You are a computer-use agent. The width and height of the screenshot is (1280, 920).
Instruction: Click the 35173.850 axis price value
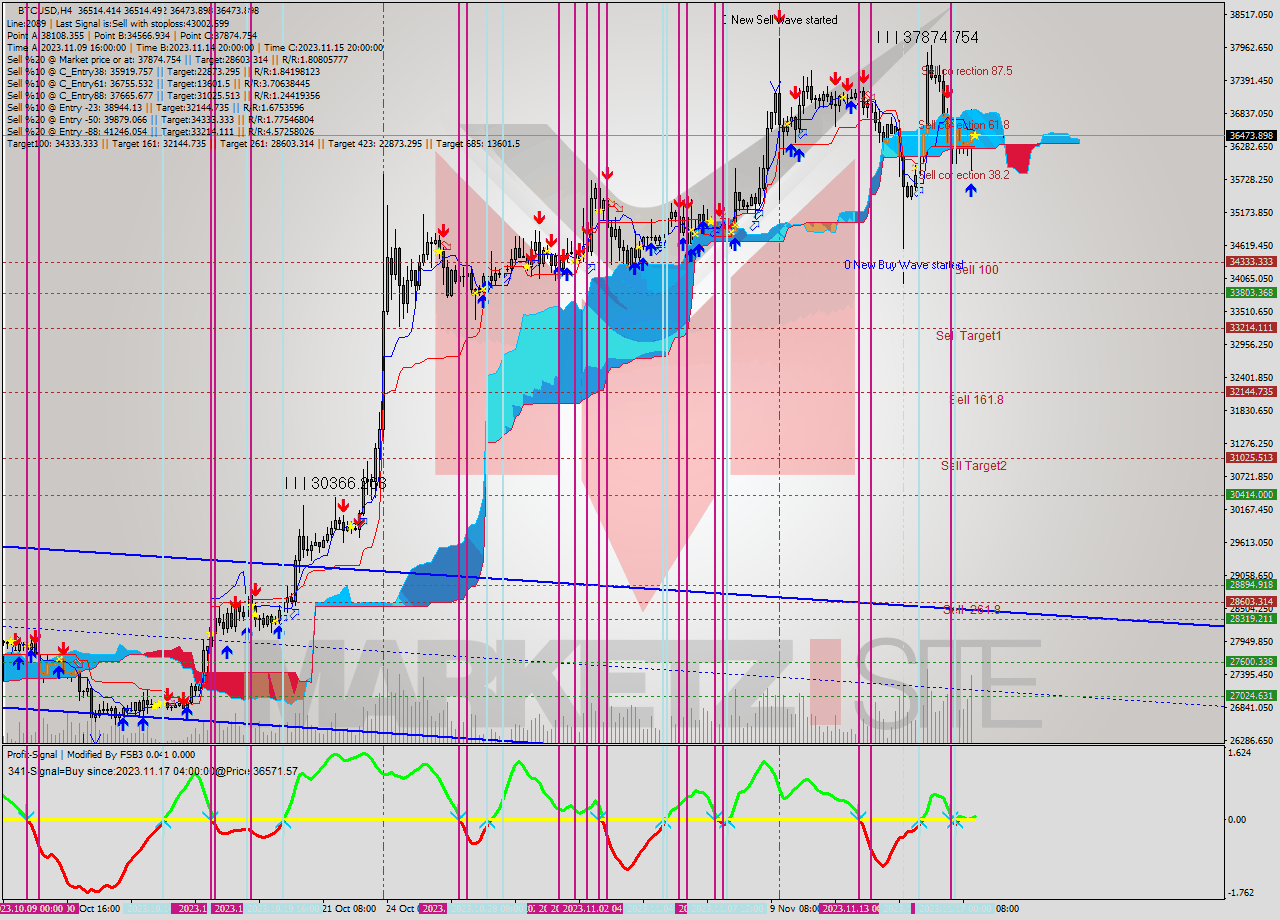pos(1251,213)
